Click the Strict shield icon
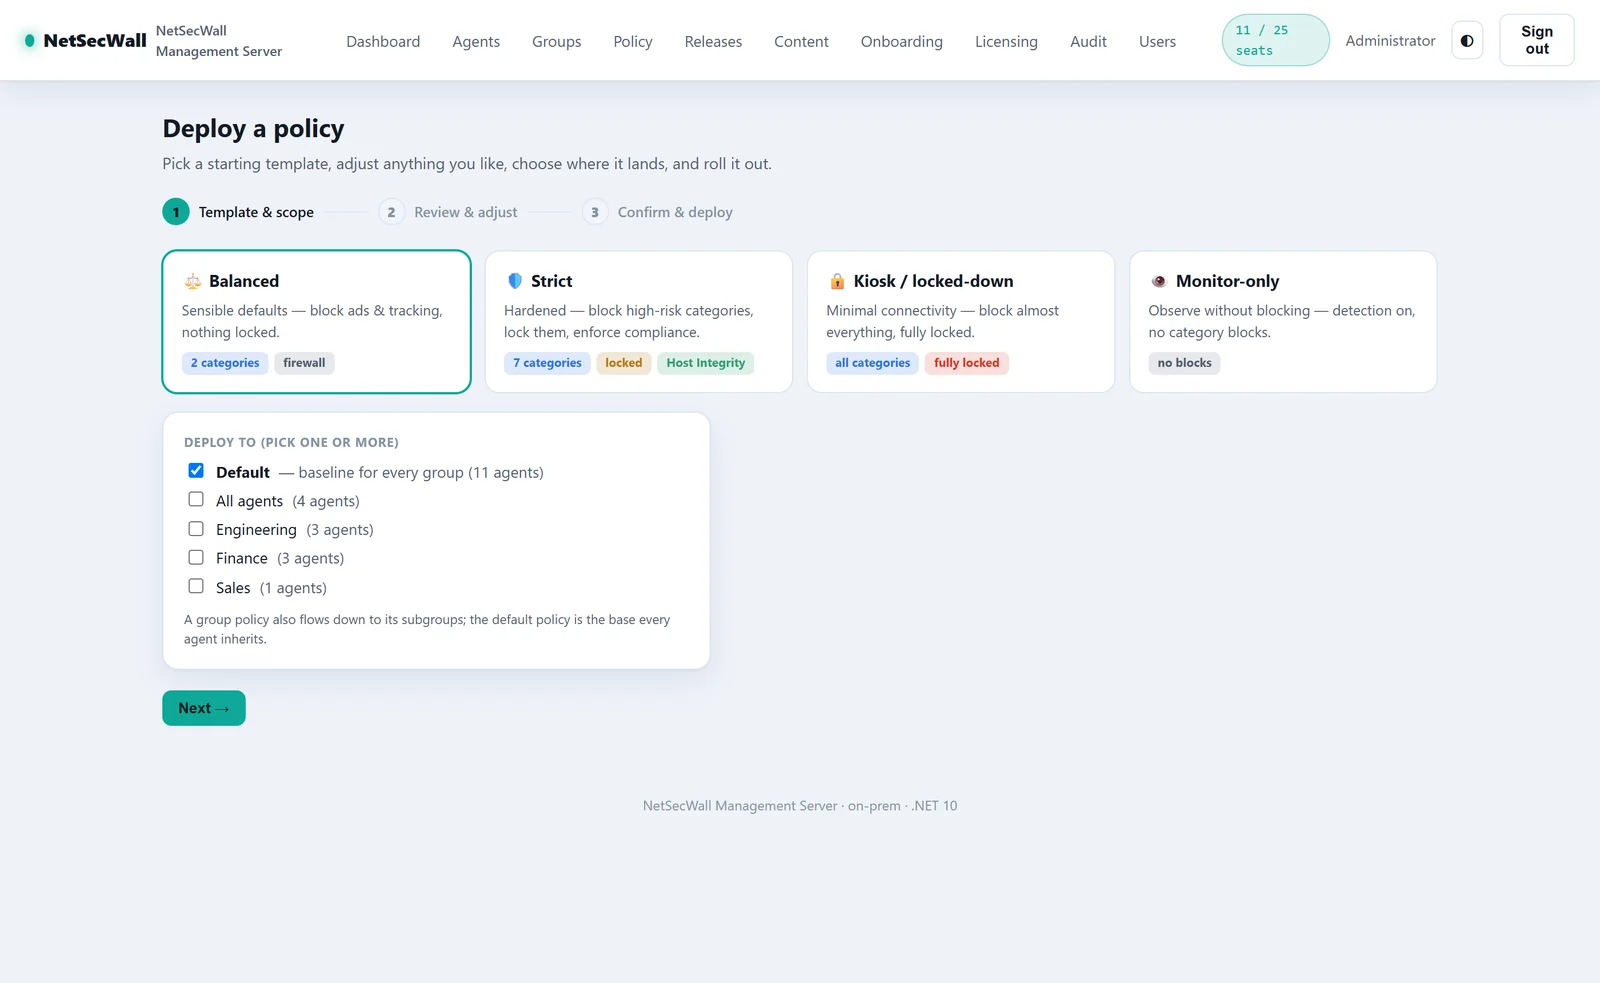 pos(515,282)
